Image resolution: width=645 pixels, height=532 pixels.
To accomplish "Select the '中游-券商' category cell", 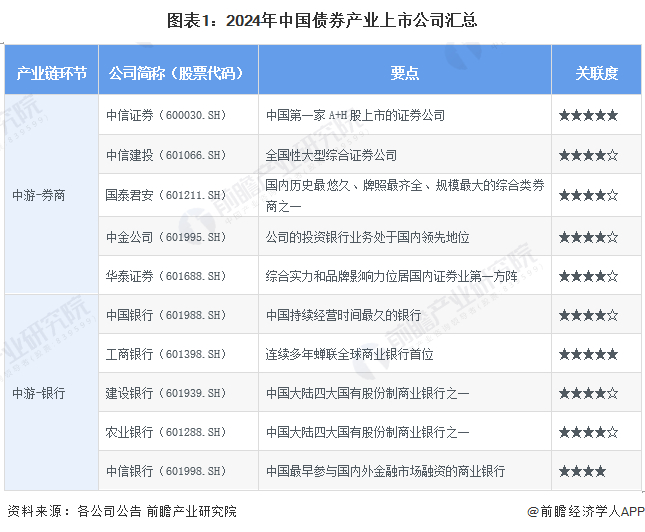I will (x=51, y=195).
